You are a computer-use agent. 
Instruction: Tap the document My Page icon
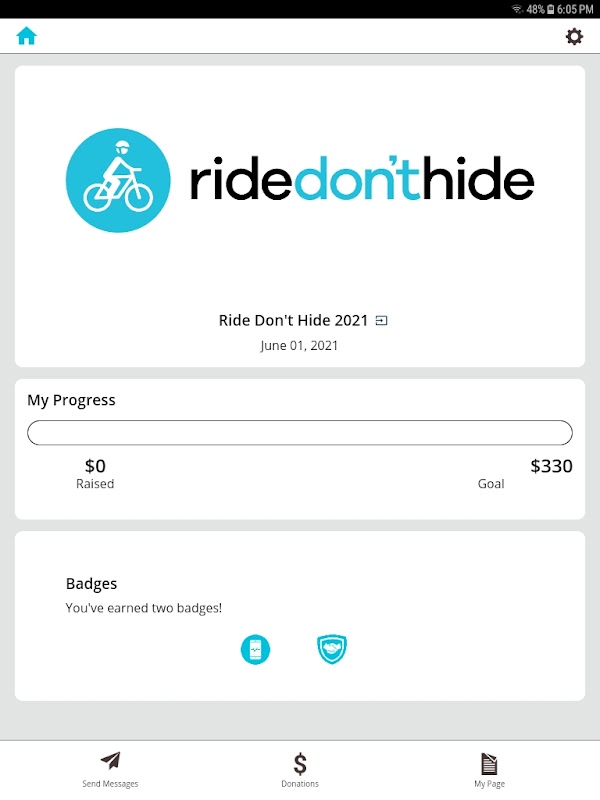pyautogui.click(x=489, y=763)
